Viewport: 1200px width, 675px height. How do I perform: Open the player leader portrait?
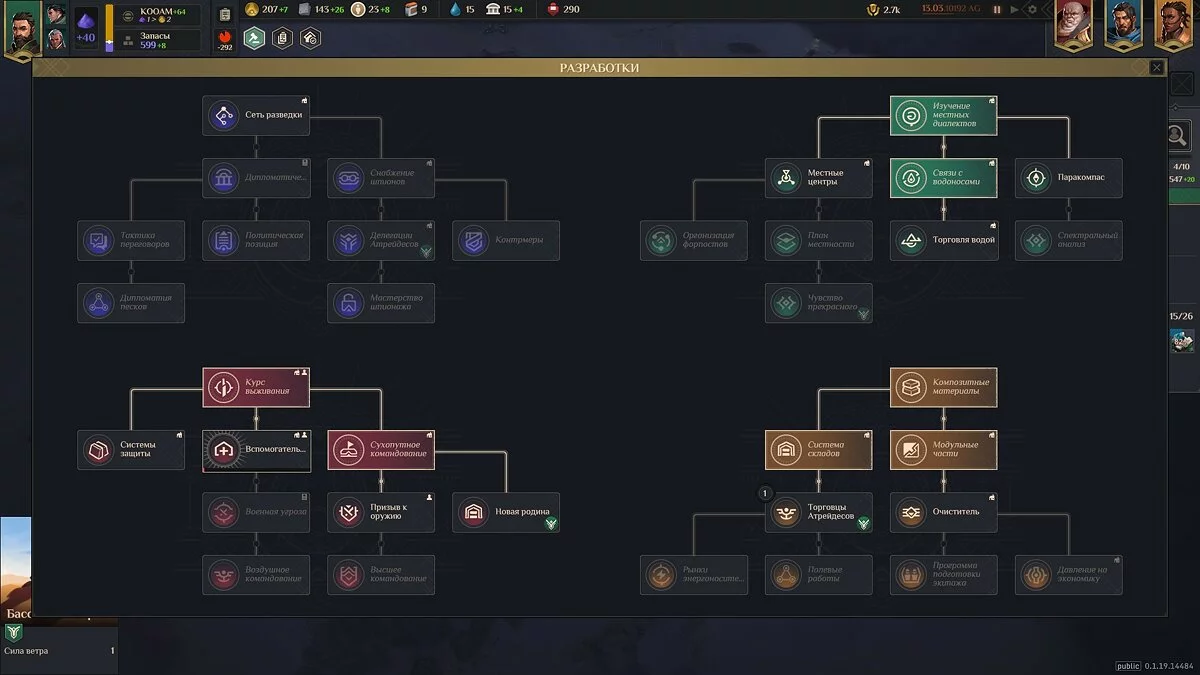[x=21, y=28]
